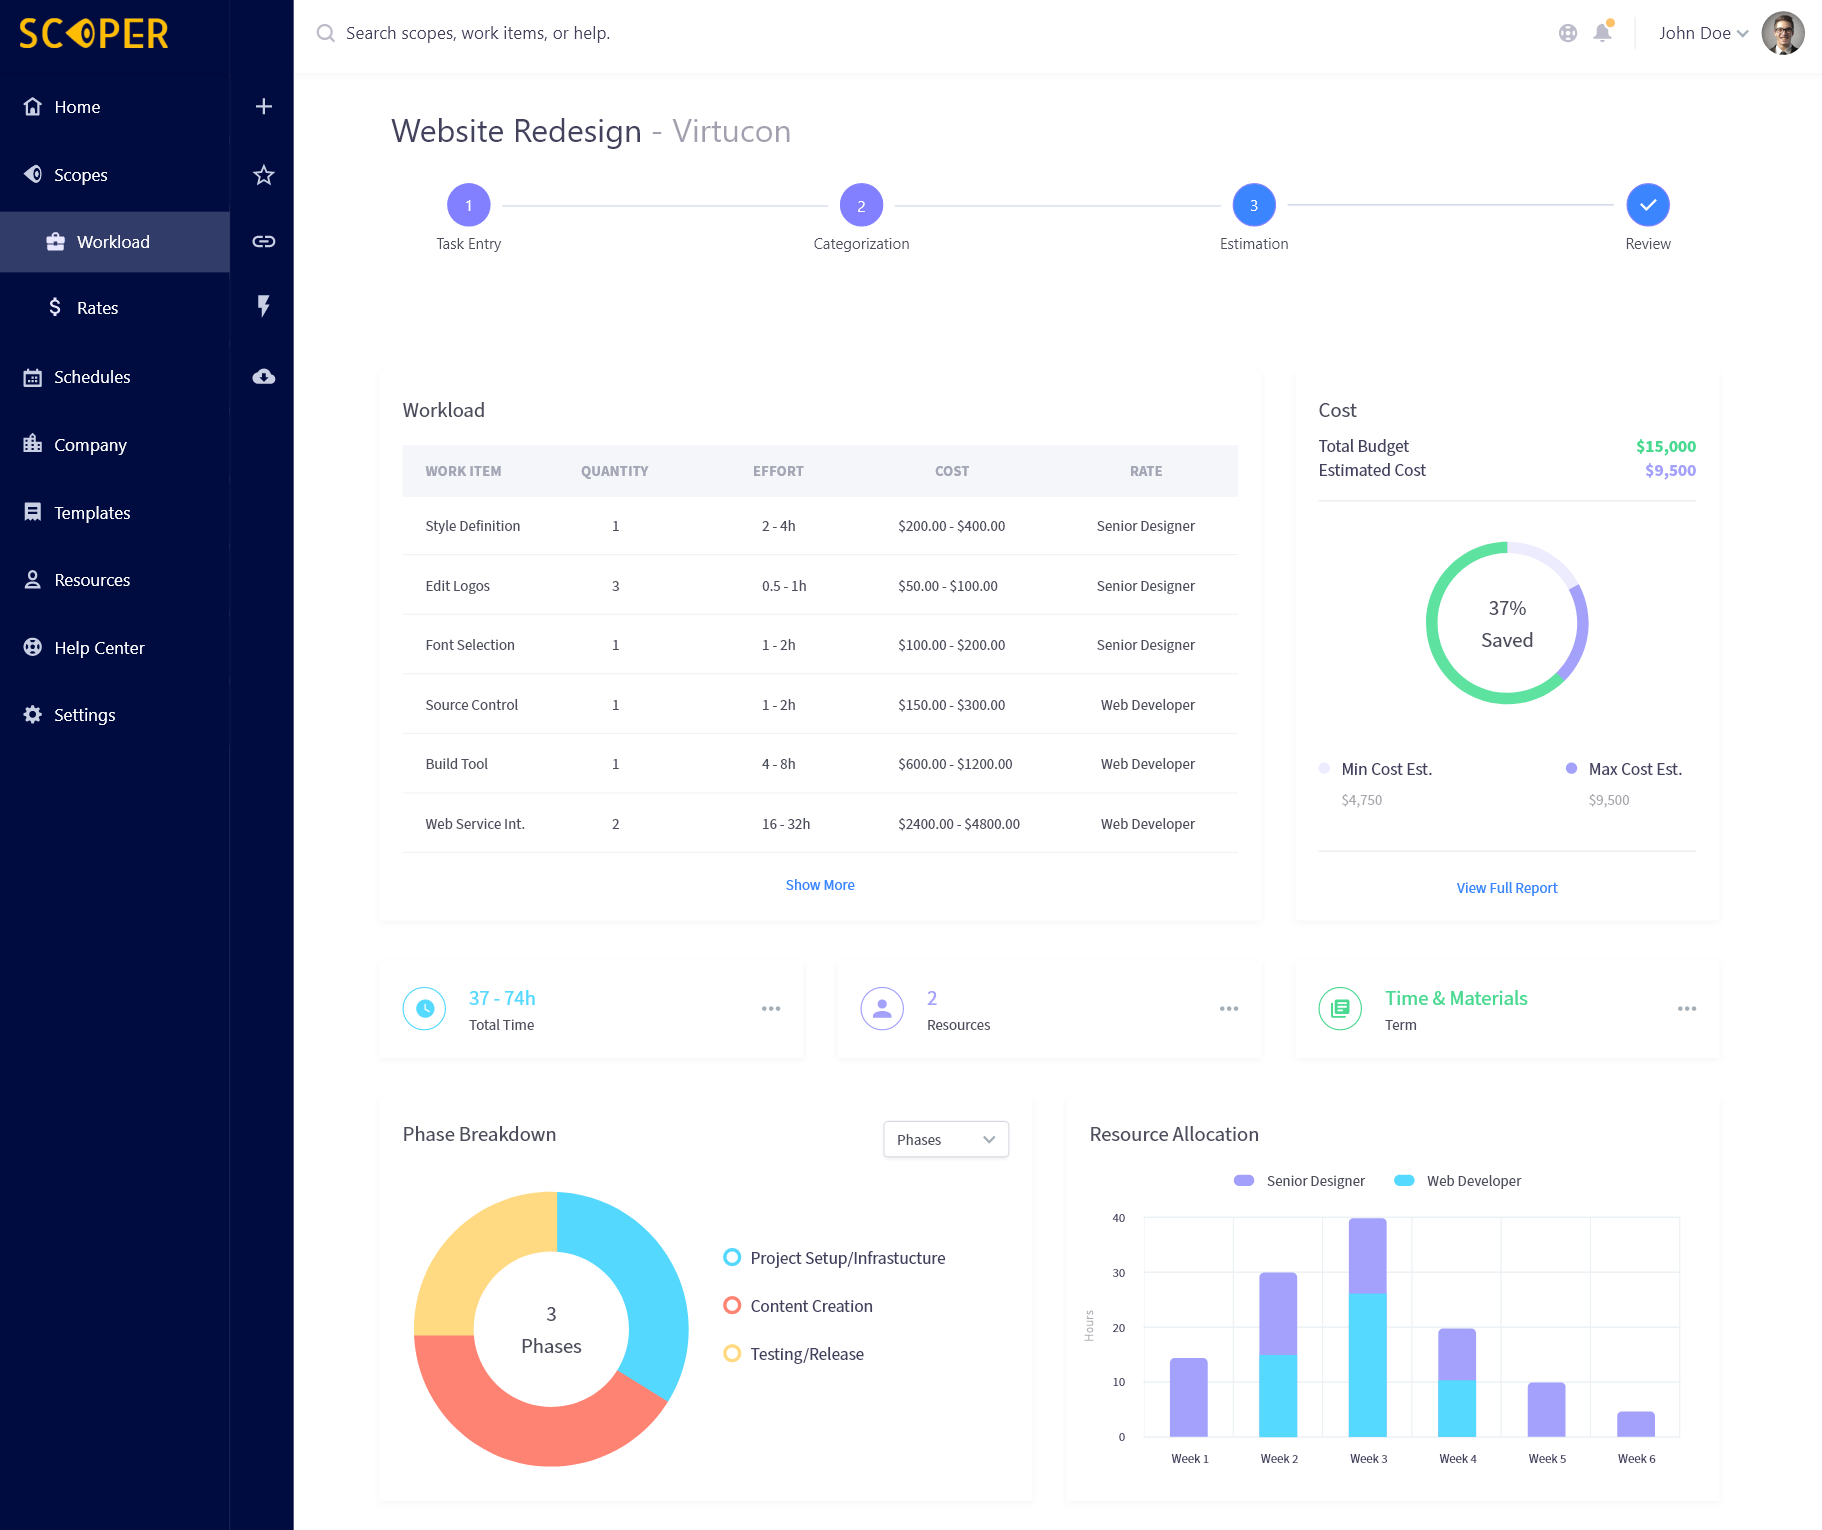This screenshot has height=1530, width=1822.
Task: Click Show More under workload table
Action: click(x=820, y=885)
